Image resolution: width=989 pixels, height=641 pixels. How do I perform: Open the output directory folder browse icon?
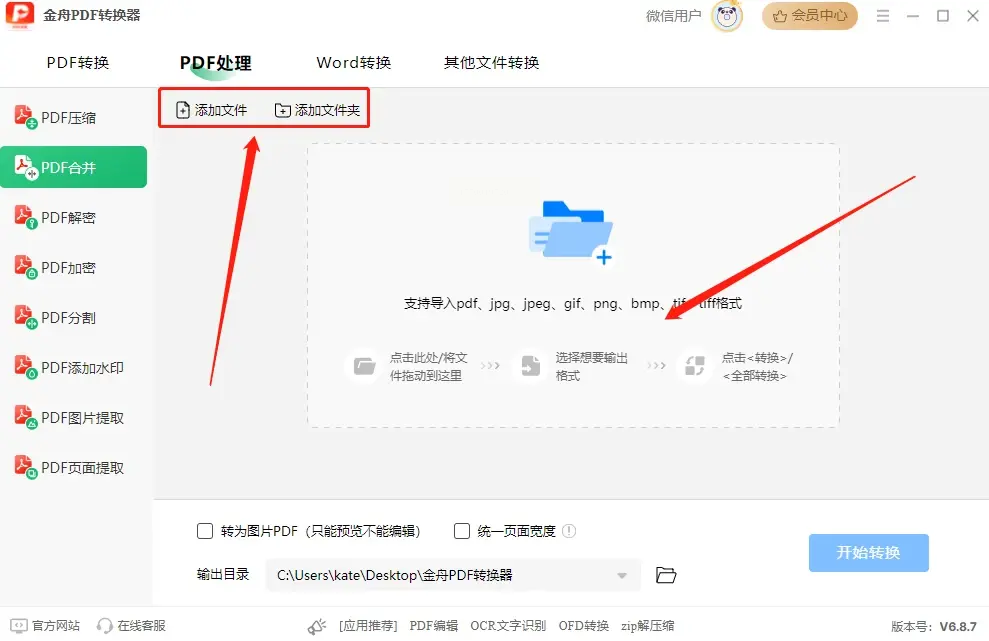pos(666,575)
